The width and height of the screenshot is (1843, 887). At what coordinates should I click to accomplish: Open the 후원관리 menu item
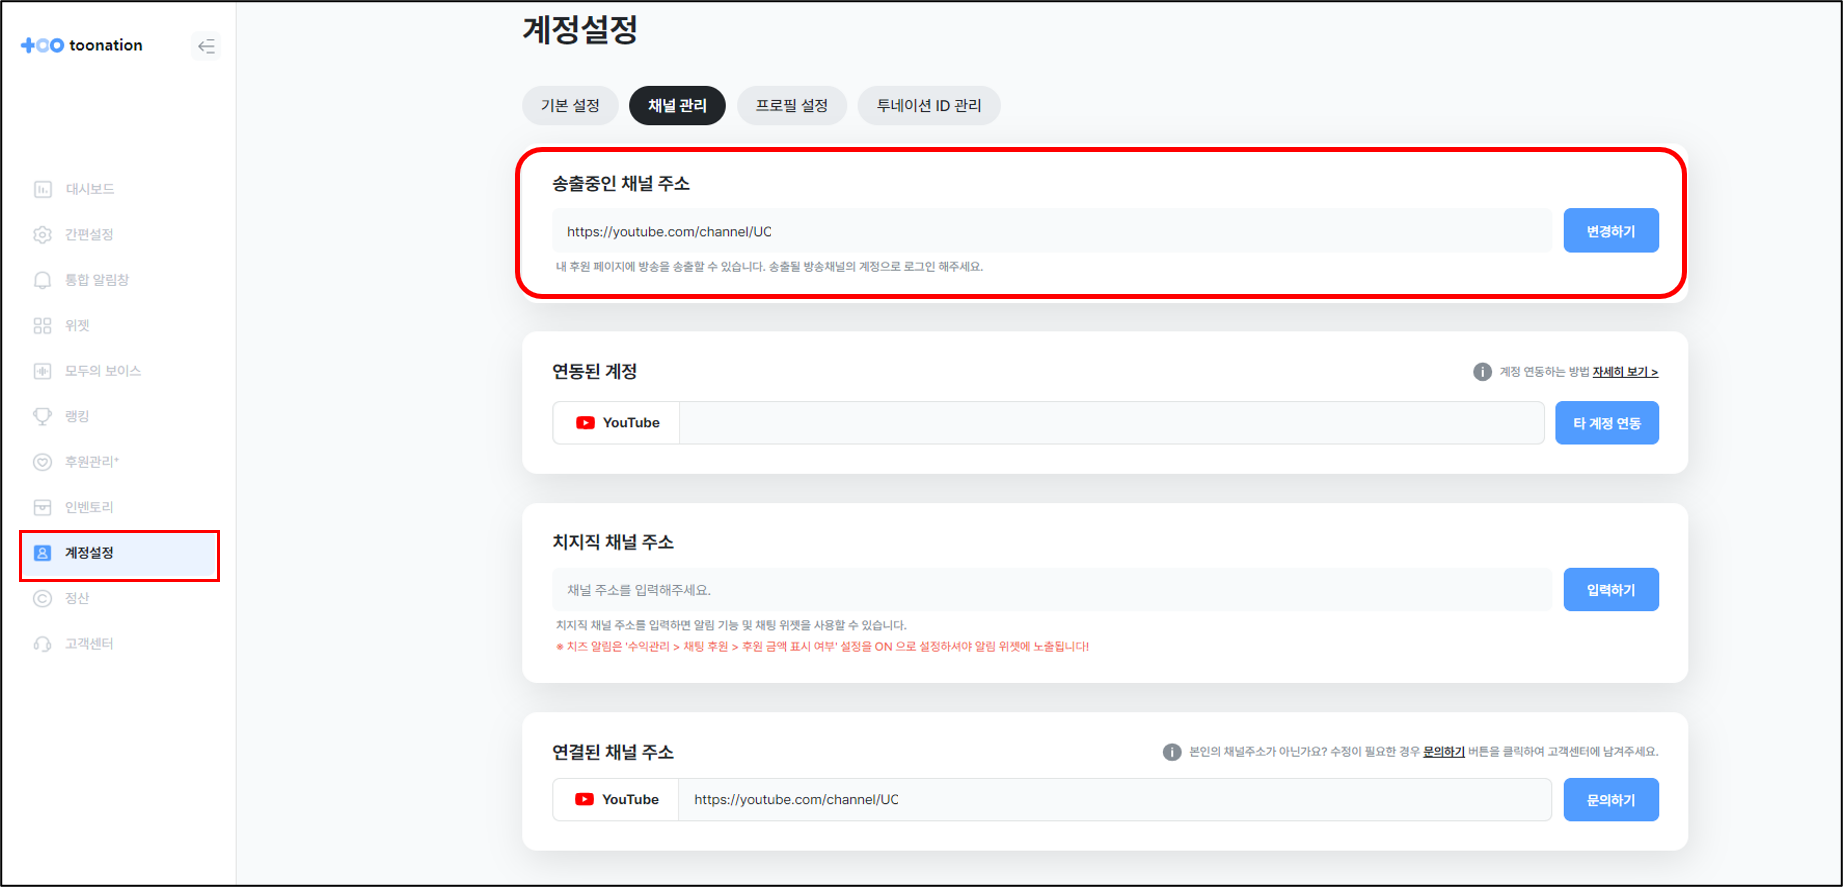[92, 462]
